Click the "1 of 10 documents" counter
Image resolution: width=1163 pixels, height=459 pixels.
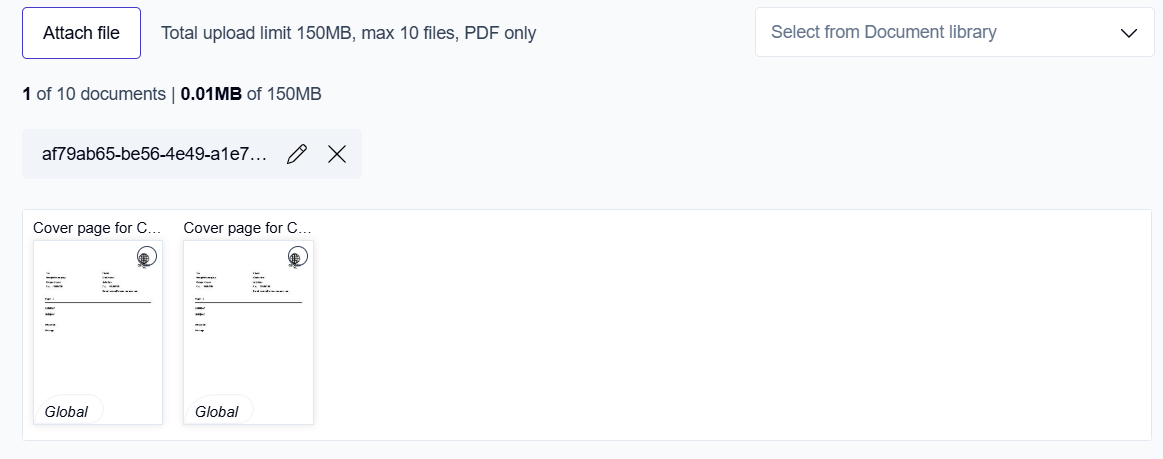tap(94, 94)
